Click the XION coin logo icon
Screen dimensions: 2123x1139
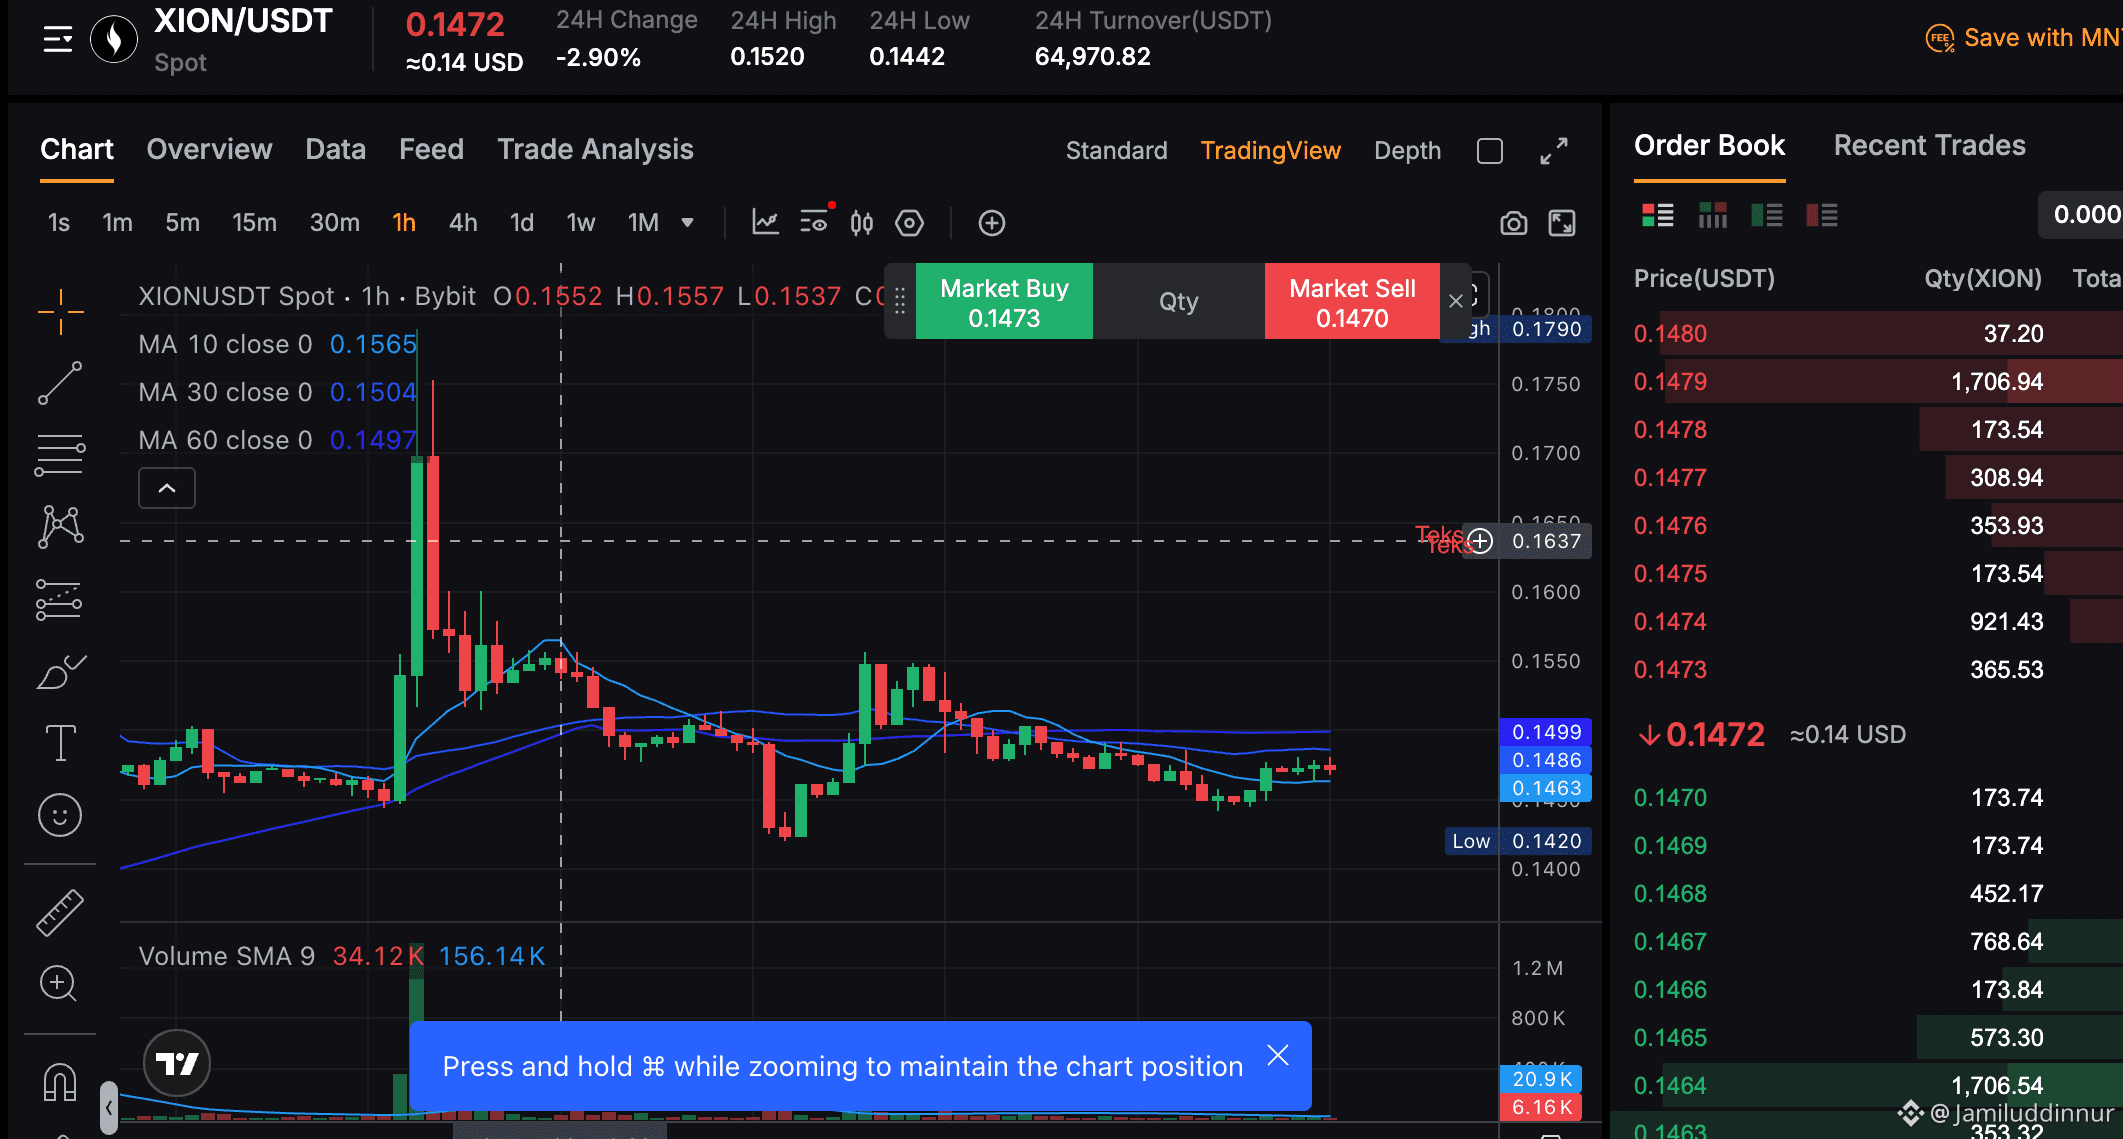tap(114, 40)
